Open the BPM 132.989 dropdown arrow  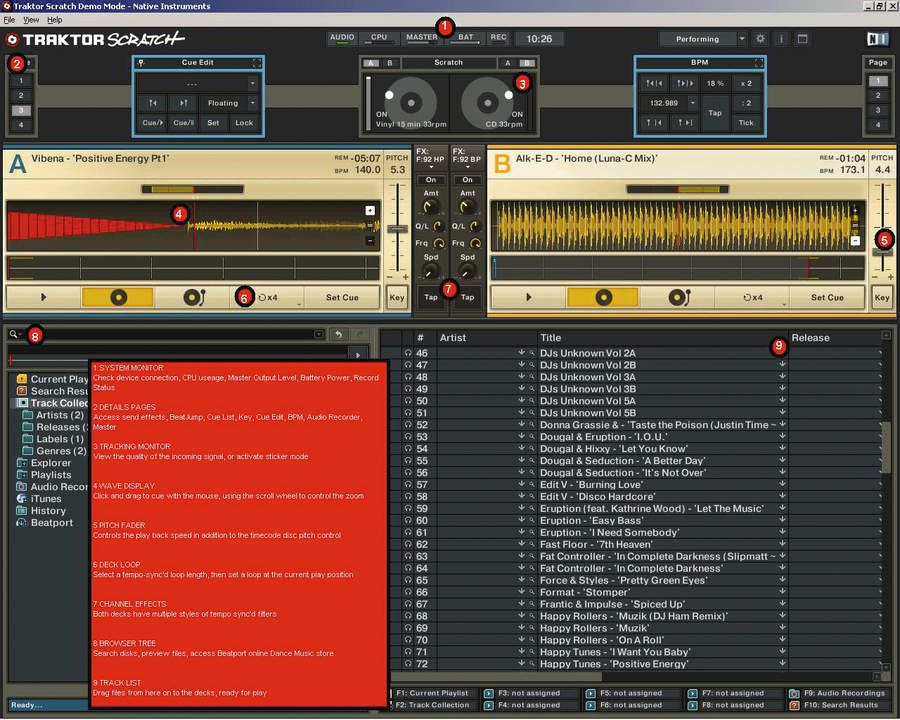693,103
